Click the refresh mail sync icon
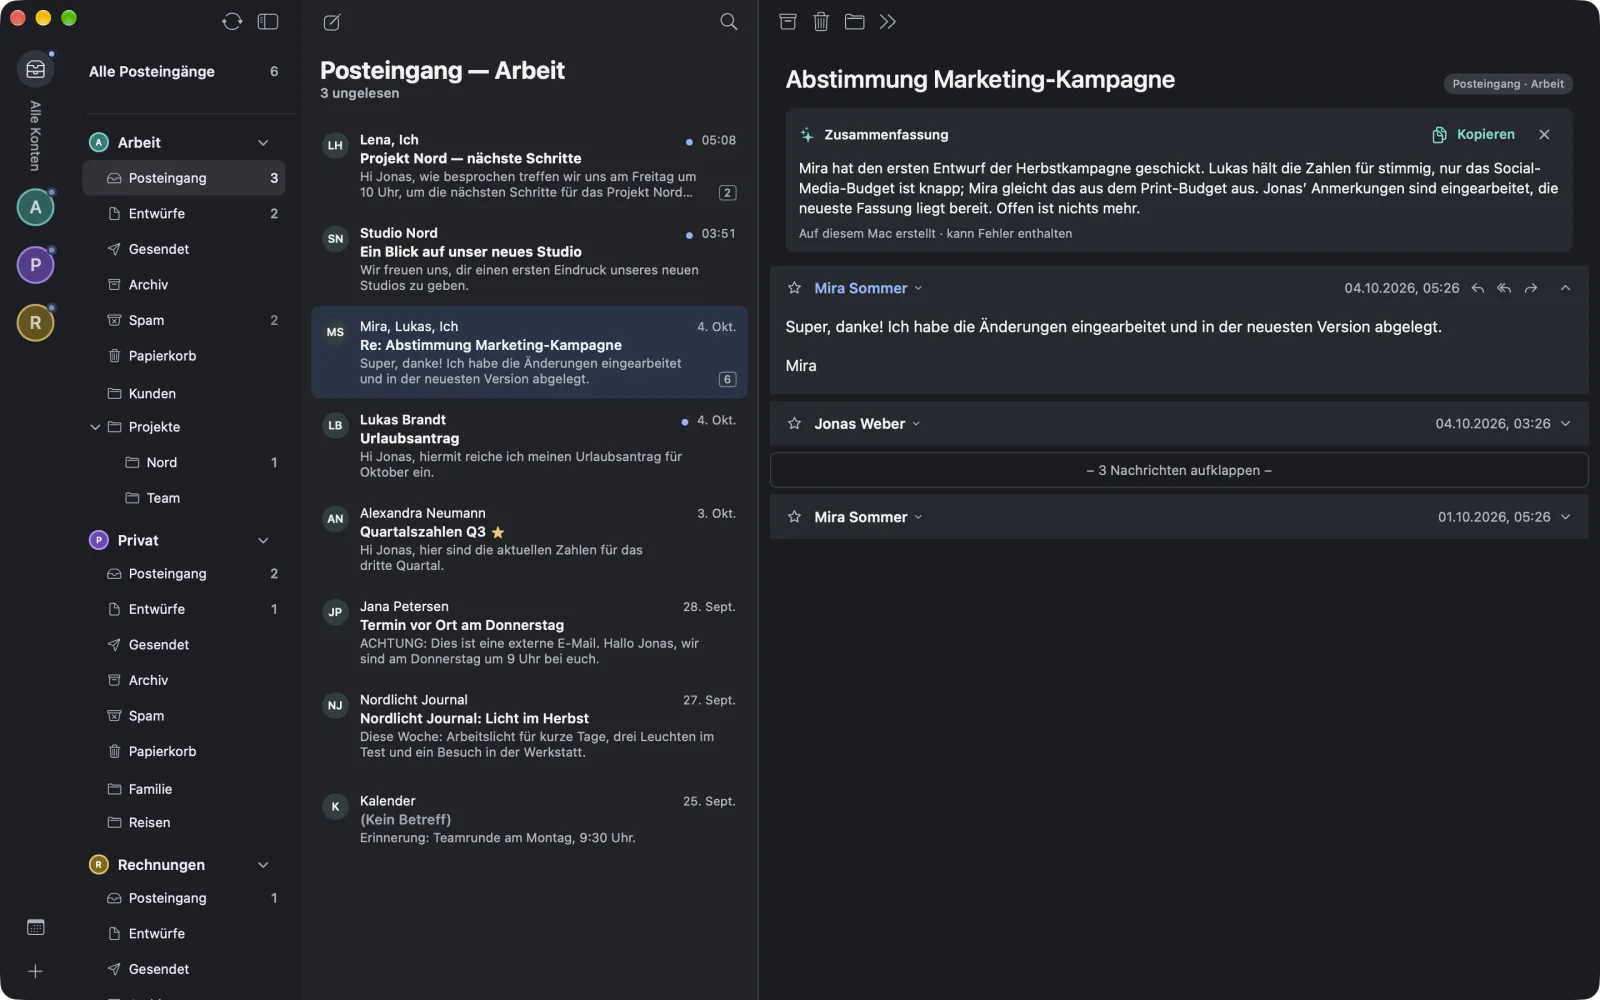This screenshot has height=1000, width=1600. (232, 21)
